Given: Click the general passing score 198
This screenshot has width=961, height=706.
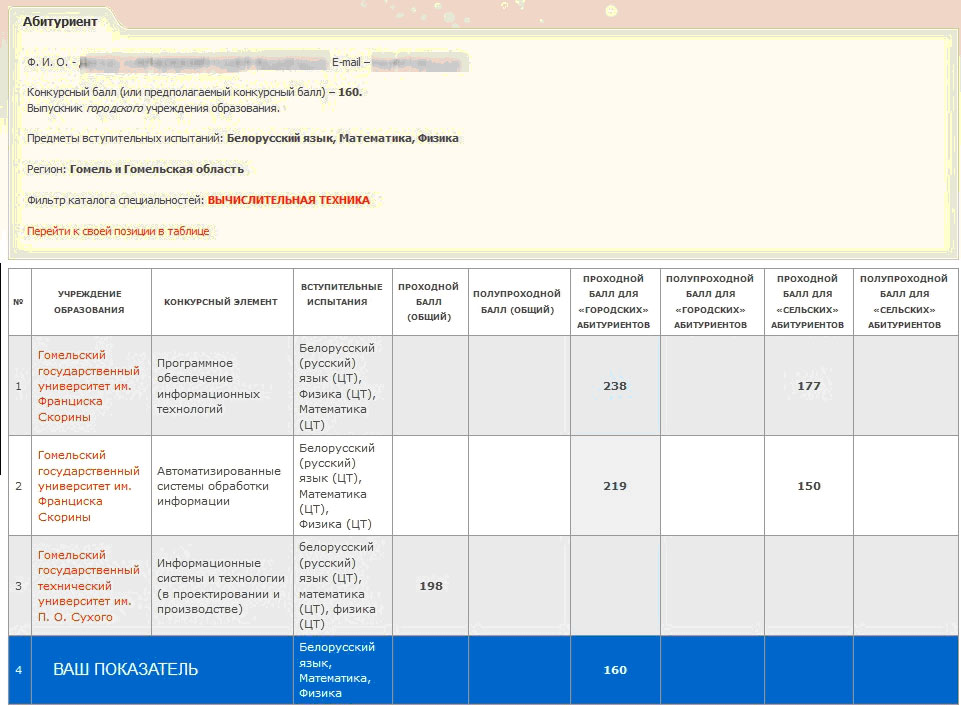Looking at the screenshot, I should click(x=430, y=585).
